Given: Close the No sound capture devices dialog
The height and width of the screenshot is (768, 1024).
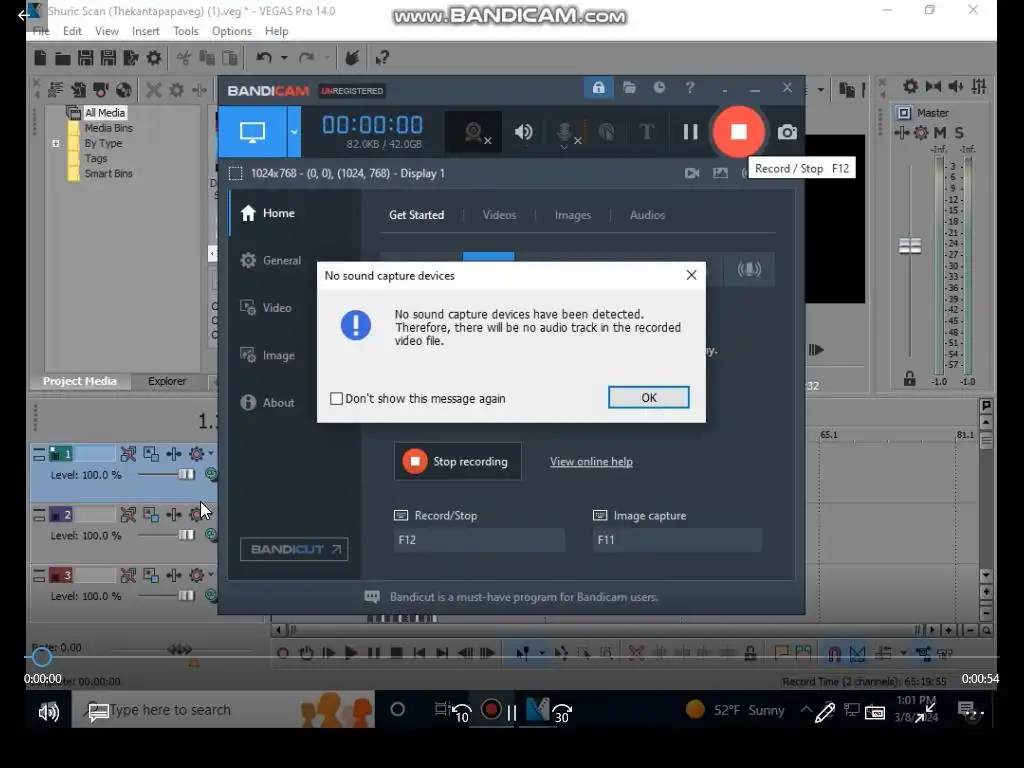Looking at the screenshot, I should point(691,276).
